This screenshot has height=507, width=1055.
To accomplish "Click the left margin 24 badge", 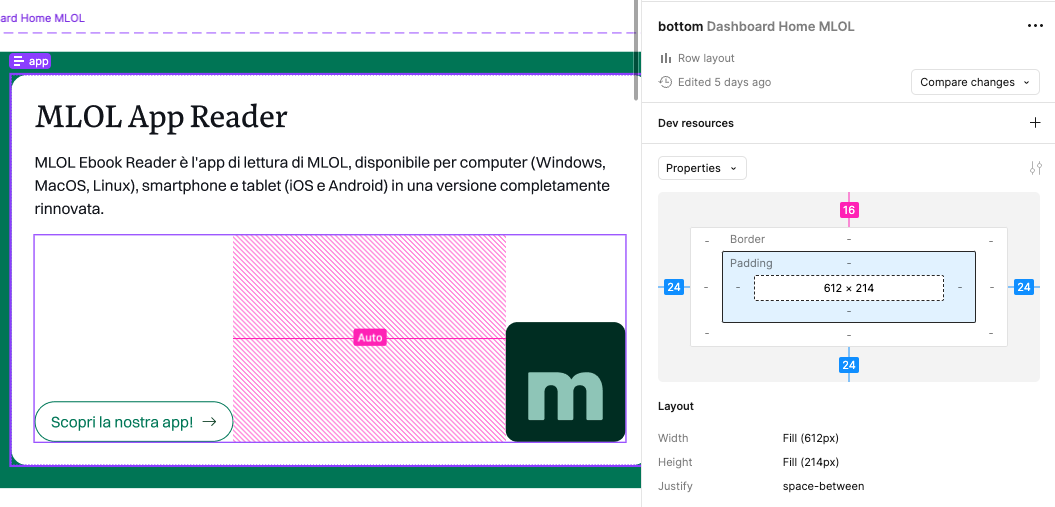I will pos(674,287).
